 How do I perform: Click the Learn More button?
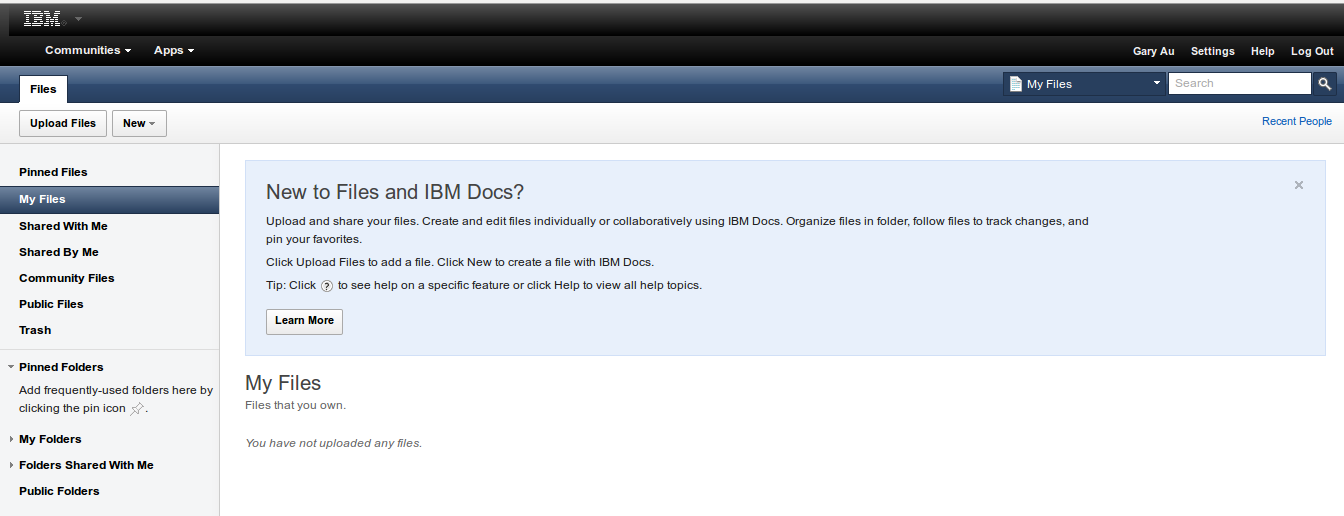pyautogui.click(x=304, y=321)
